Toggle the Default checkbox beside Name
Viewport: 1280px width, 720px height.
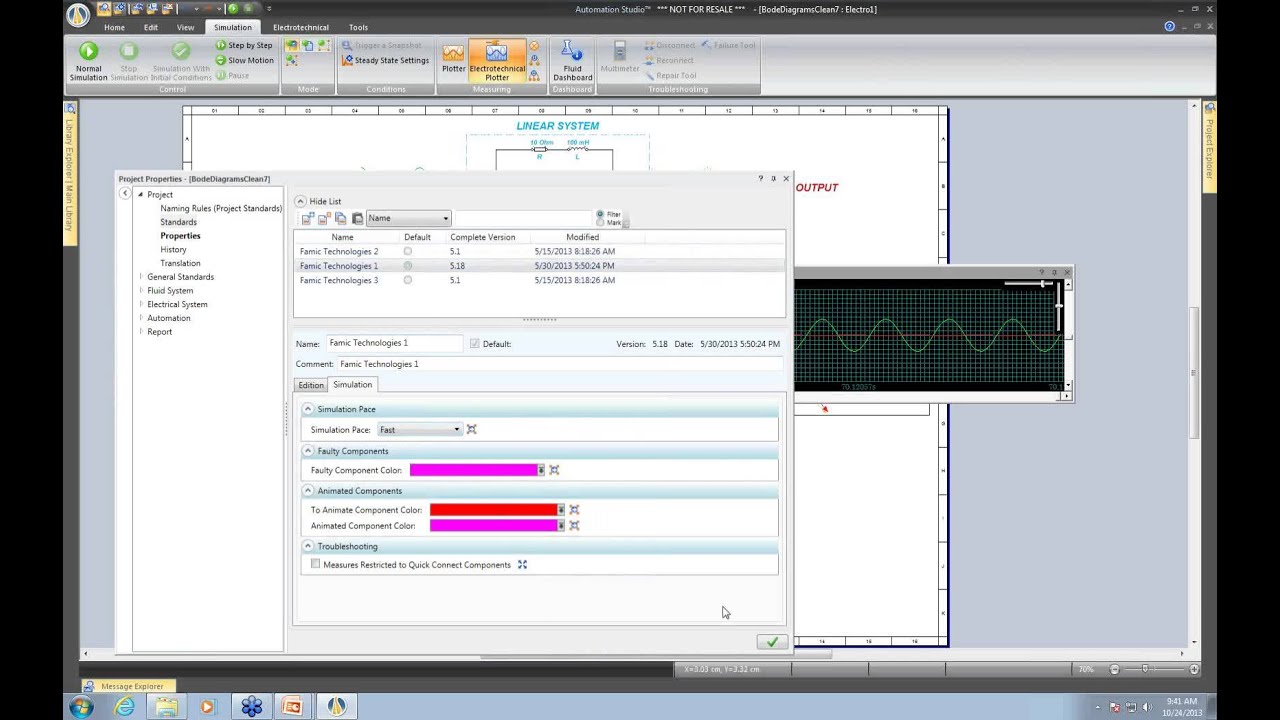pyautogui.click(x=475, y=343)
